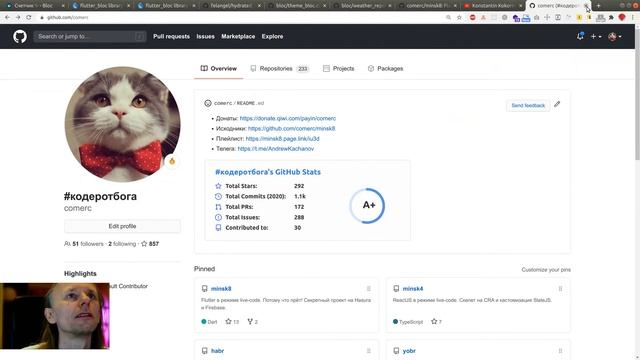The height and width of the screenshot is (360, 640).
Task: Click the Total Commits clock icon
Action: [218, 196]
